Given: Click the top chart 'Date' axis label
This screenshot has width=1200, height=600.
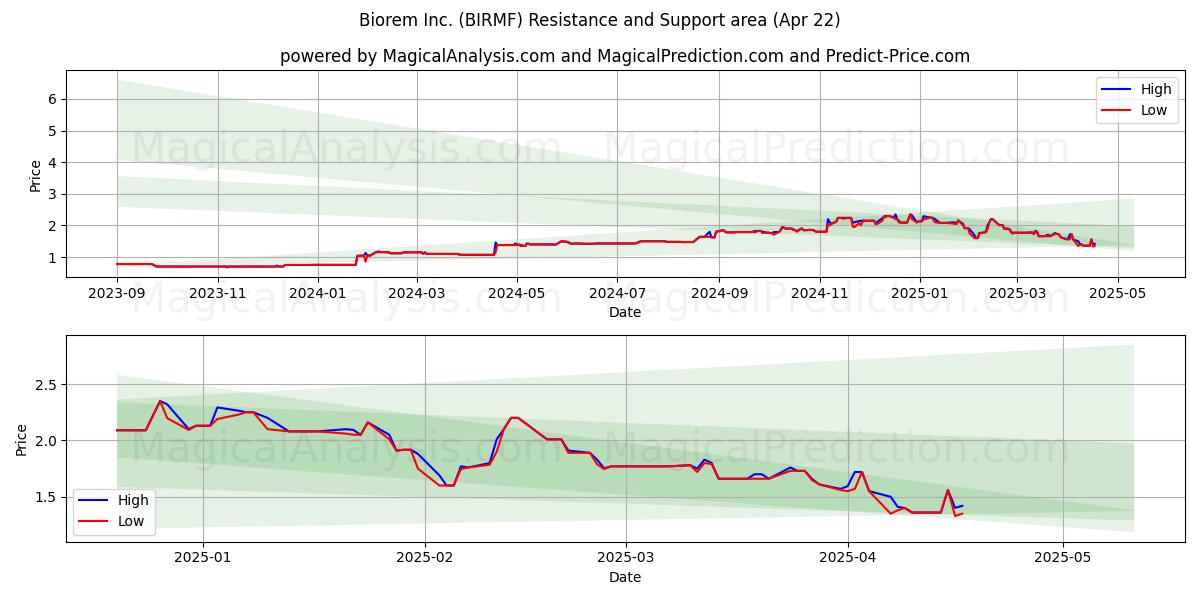Looking at the screenshot, I should tap(625, 313).
